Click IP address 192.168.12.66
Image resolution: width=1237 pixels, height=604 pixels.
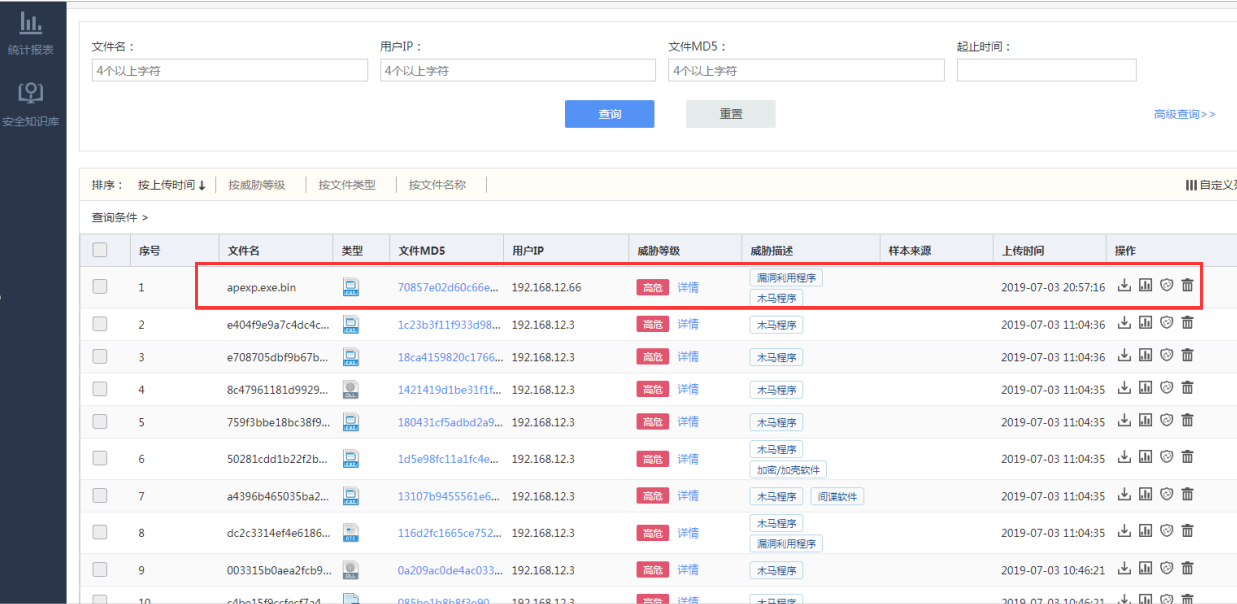(546, 287)
